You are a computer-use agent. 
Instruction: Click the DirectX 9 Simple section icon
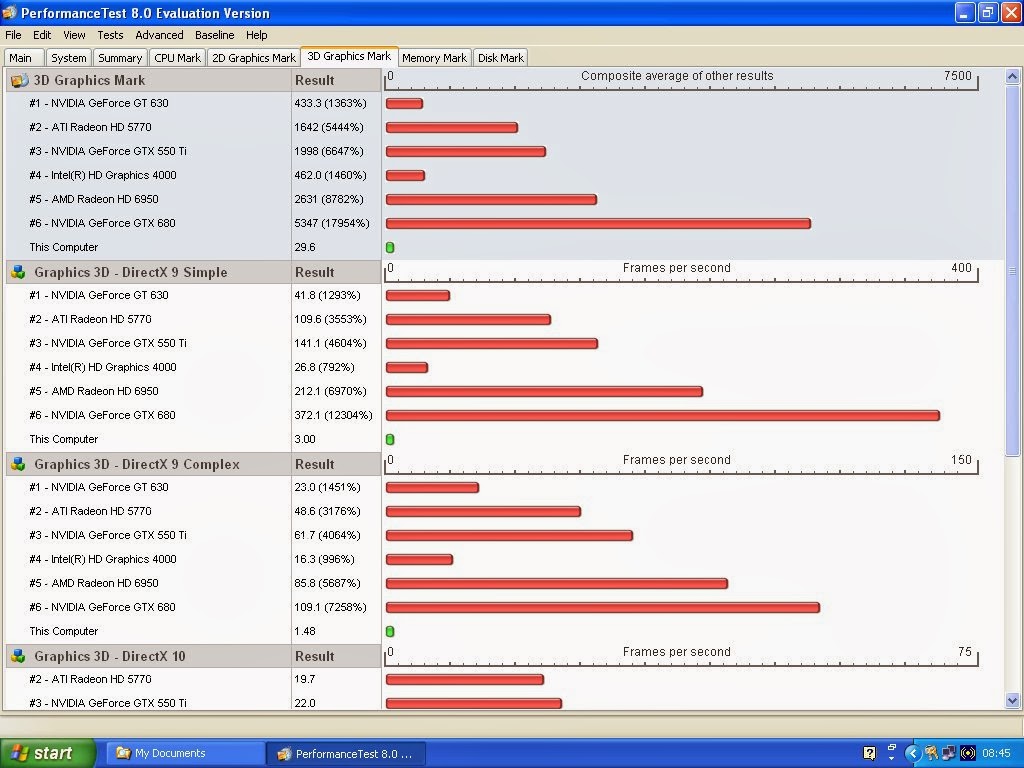tap(18, 272)
